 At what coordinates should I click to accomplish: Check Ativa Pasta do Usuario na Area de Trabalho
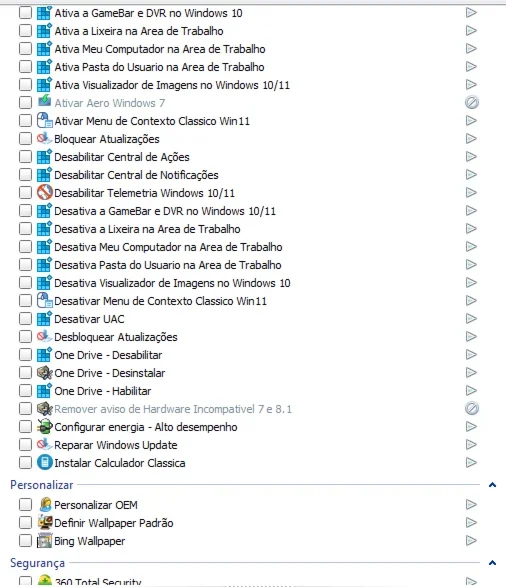[x=25, y=67]
